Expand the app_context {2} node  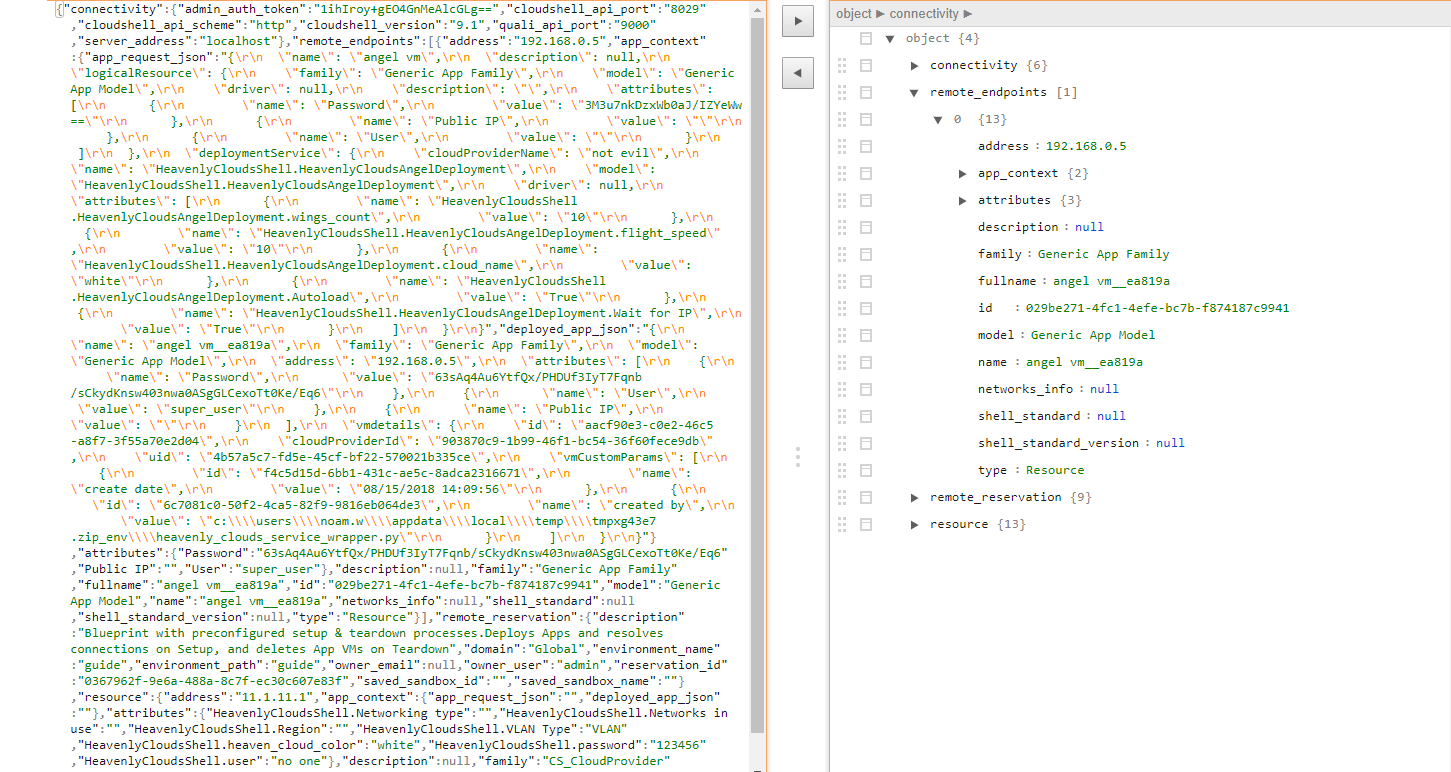[x=963, y=173]
